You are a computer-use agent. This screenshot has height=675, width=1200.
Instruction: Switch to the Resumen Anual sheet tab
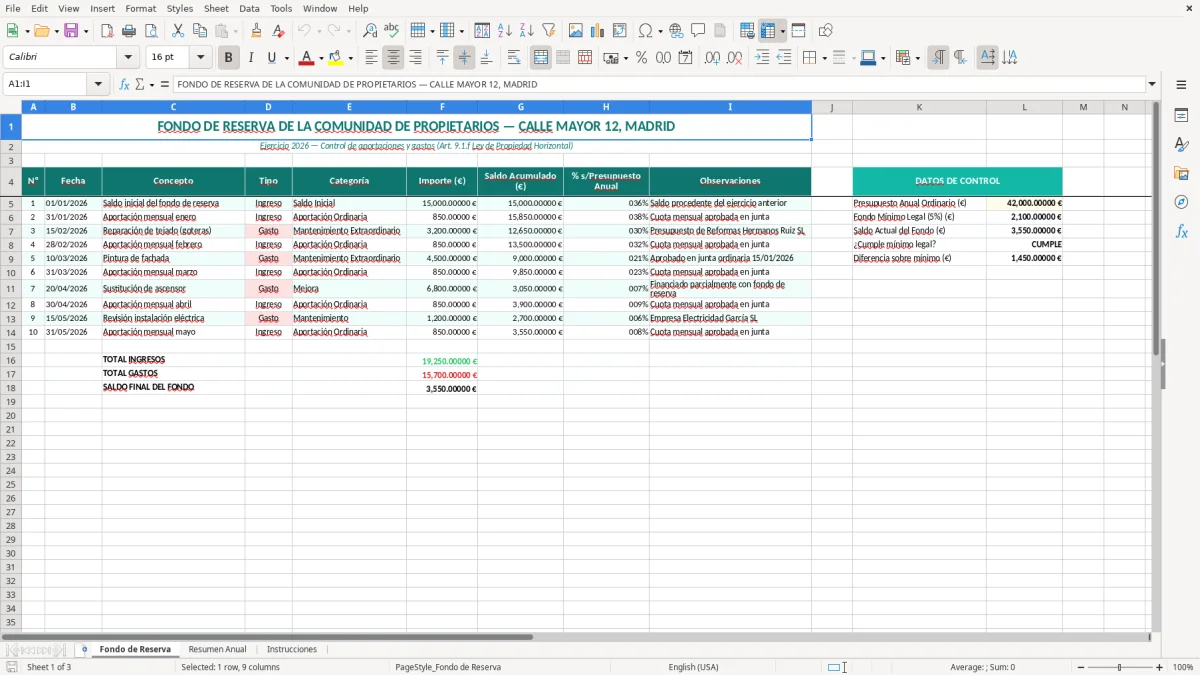click(217, 649)
